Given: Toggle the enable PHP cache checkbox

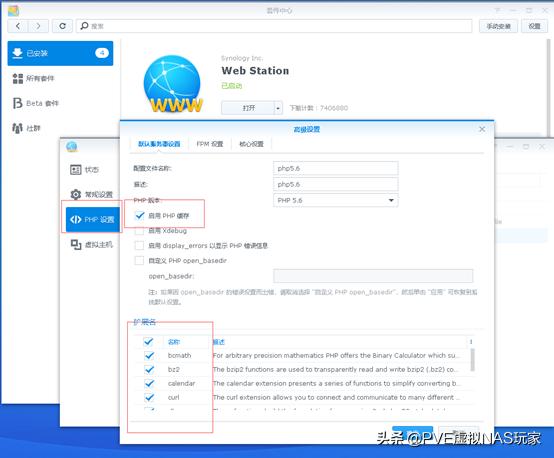Looking at the screenshot, I should coord(140,216).
